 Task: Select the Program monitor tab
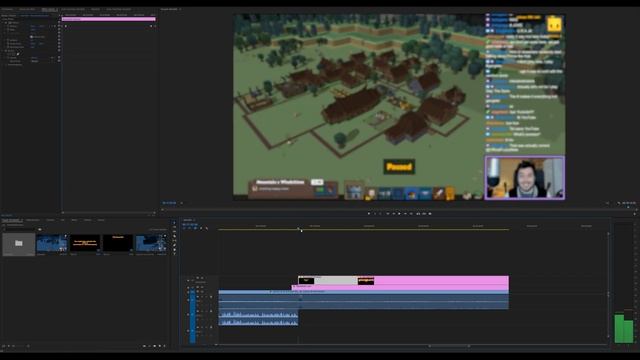pos(170,9)
